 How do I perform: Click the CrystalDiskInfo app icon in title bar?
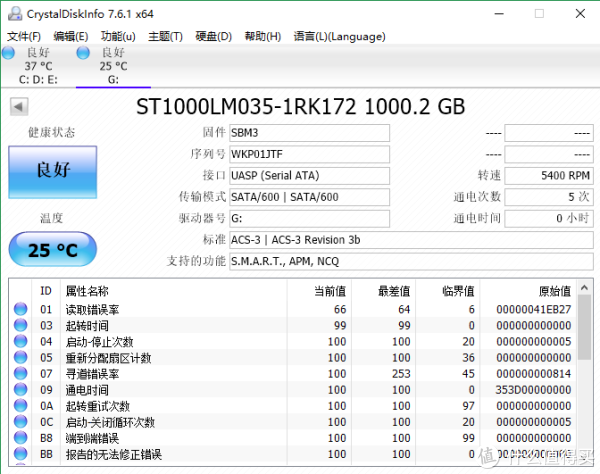(15, 14)
